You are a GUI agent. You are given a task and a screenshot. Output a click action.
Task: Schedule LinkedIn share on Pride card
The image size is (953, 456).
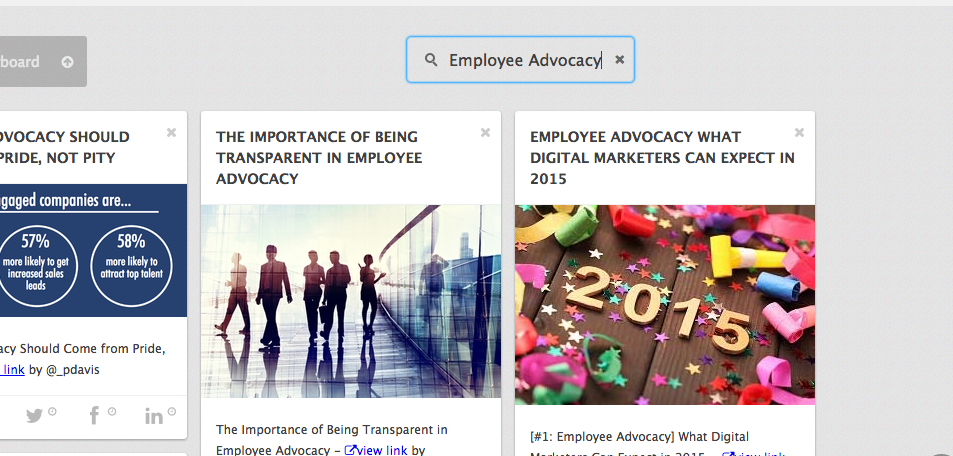(160, 415)
